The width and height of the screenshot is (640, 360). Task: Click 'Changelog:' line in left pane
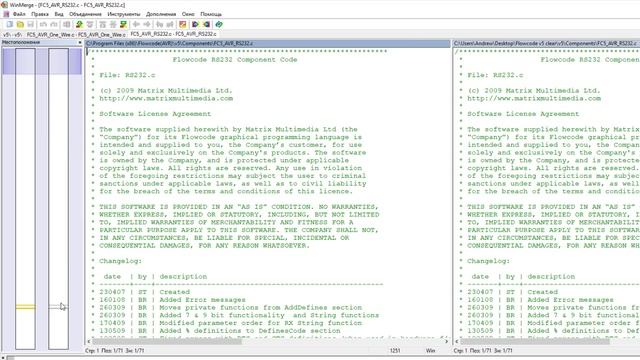tap(120, 261)
